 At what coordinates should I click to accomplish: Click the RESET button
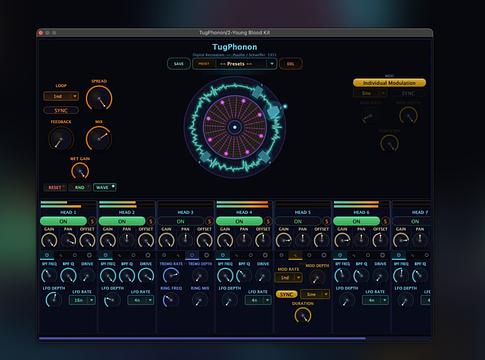tap(55, 187)
